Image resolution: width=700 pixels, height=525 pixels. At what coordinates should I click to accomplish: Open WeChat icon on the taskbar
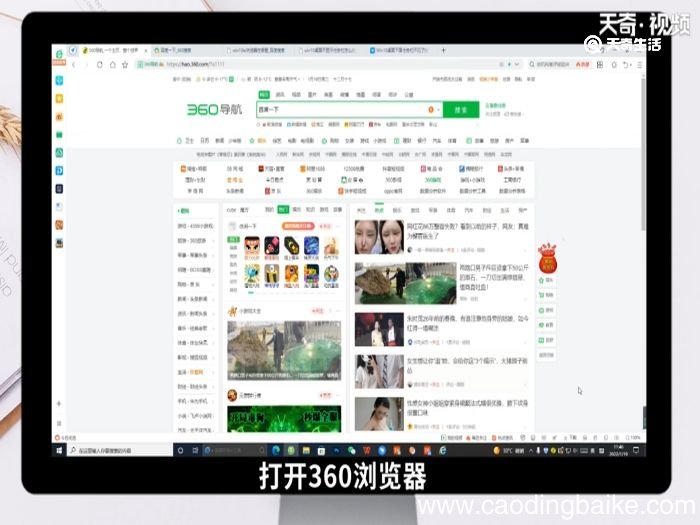352,450
